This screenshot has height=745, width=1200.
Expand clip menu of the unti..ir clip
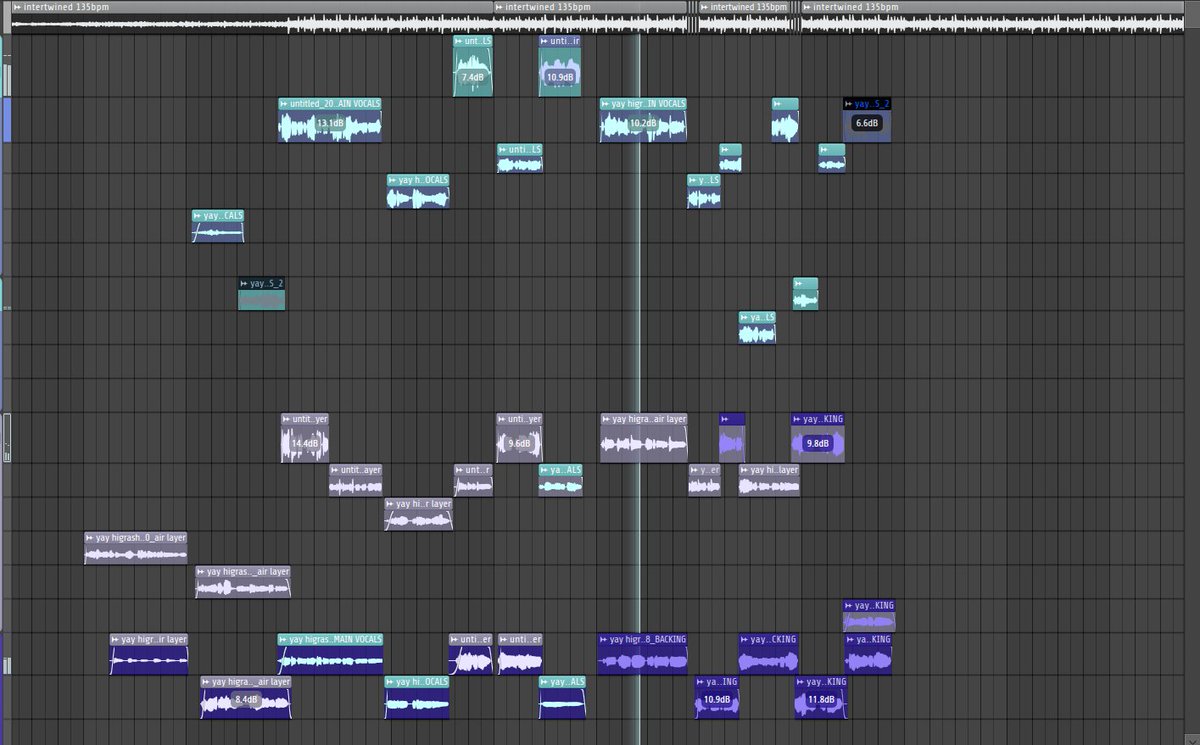coord(545,42)
